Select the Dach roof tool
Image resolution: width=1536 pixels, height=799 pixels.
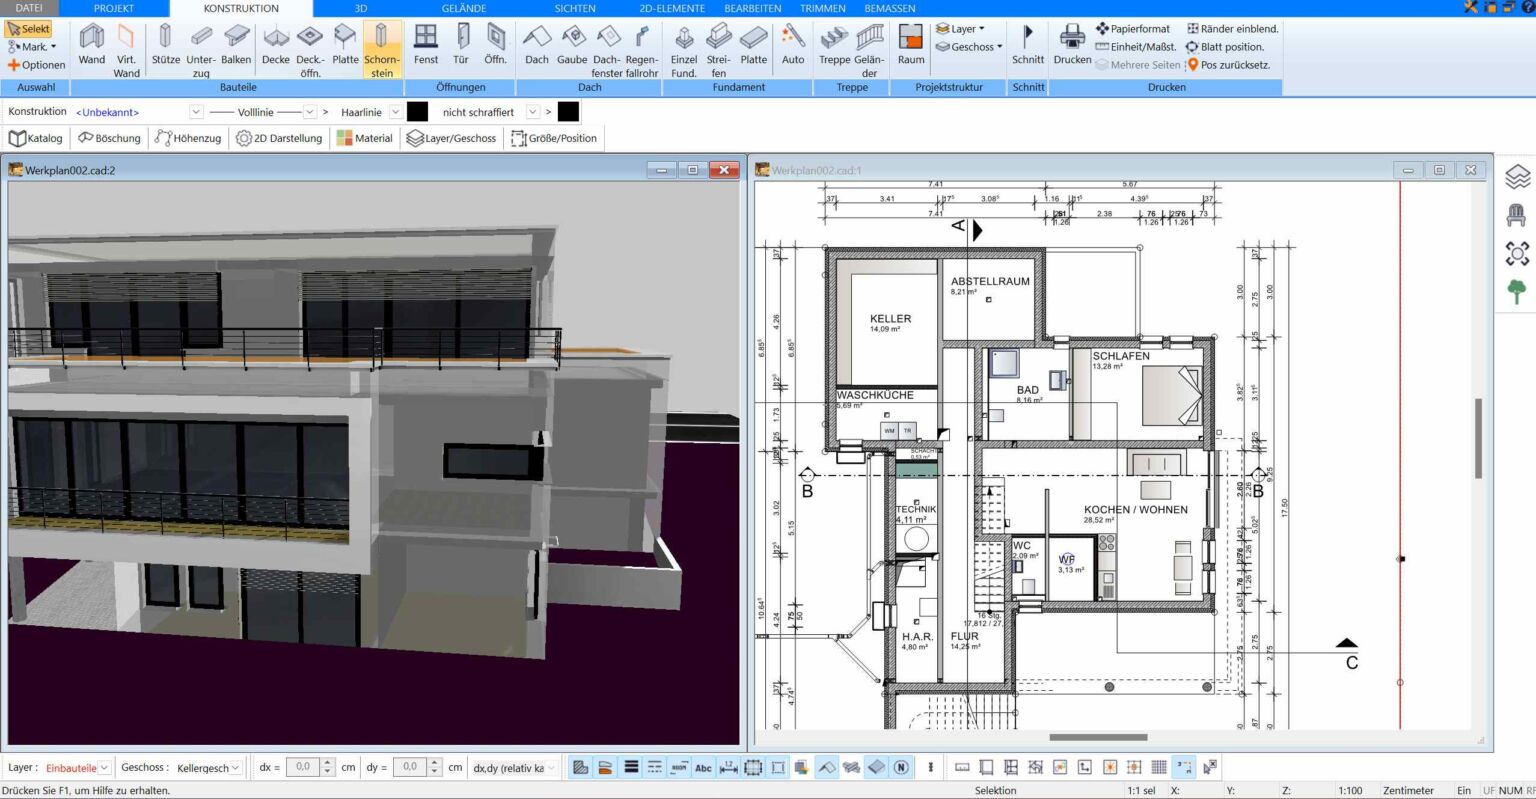point(537,47)
